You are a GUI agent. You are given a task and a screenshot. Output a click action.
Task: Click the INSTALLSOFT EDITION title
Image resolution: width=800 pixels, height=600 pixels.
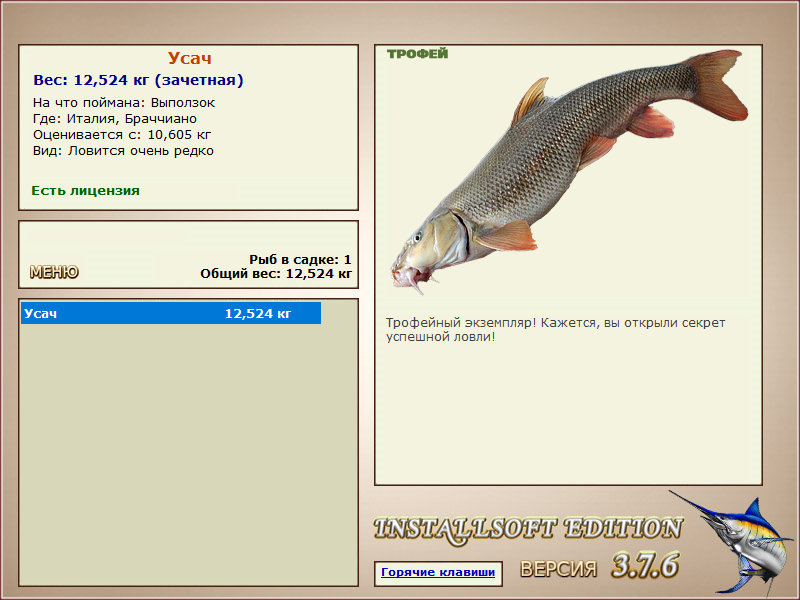(x=528, y=529)
